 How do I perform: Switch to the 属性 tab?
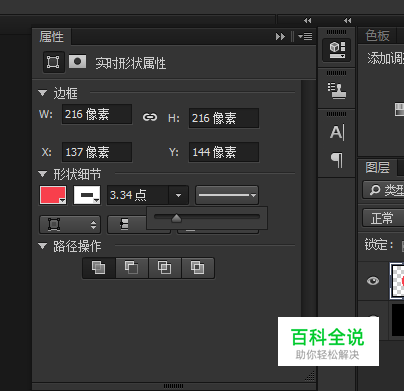click(x=52, y=37)
